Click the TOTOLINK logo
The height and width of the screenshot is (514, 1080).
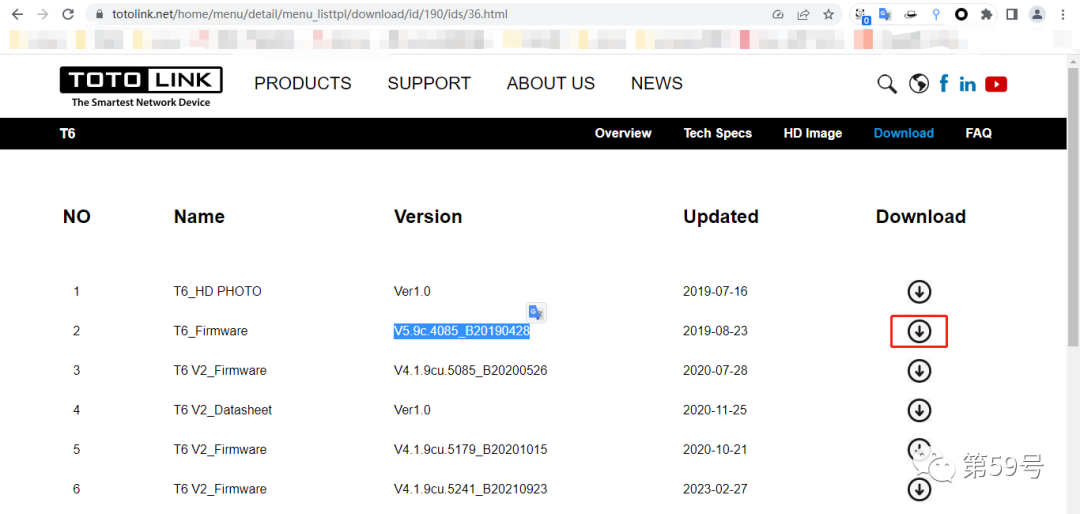141,87
